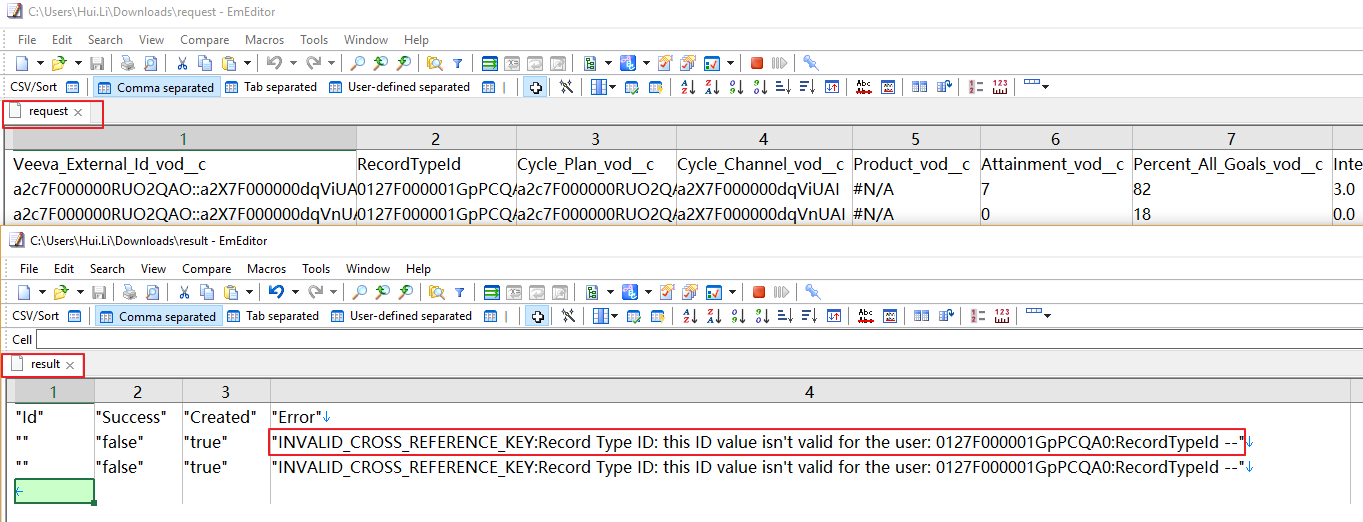Click Sort A to Z in request window
The height and width of the screenshot is (522, 1363).
[x=687, y=87]
